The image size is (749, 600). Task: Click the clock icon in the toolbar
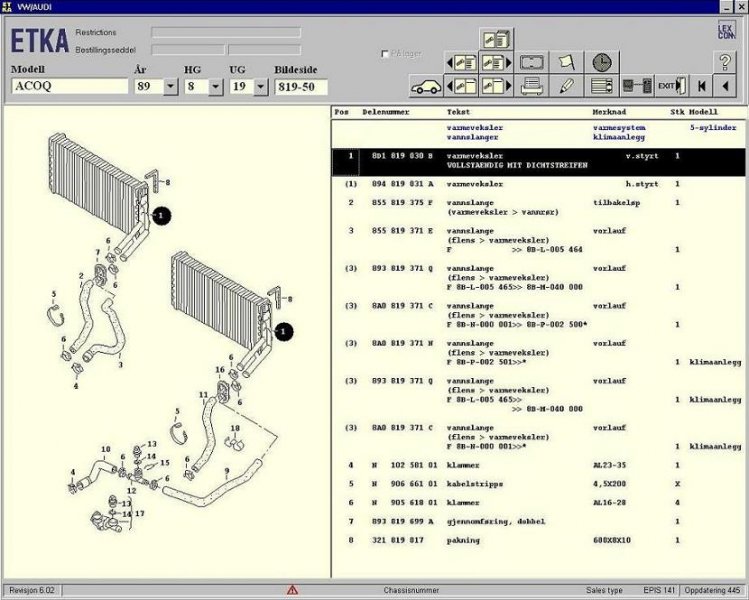[601, 62]
